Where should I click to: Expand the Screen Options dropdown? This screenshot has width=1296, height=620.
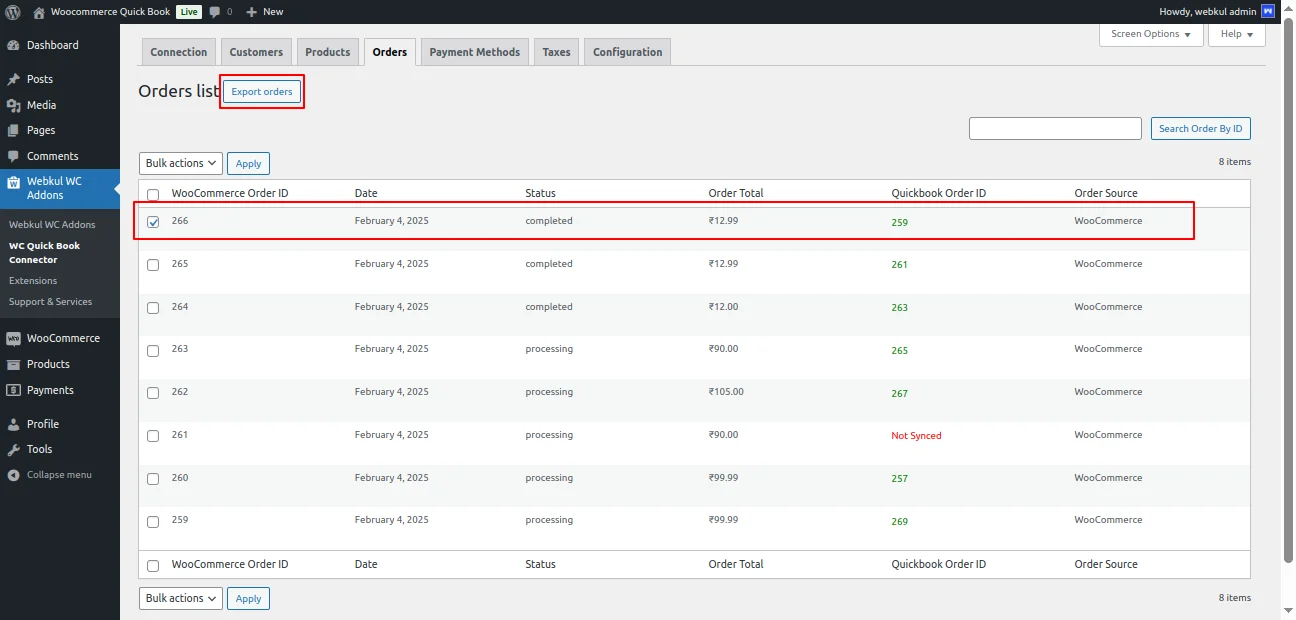click(x=1149, y=34)
